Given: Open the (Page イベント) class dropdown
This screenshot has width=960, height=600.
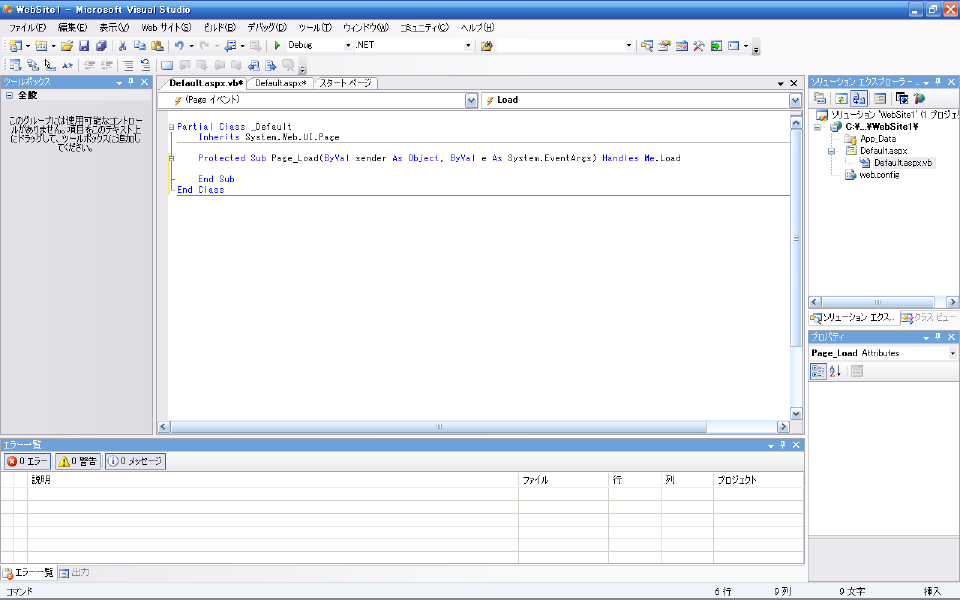Looking at the screenshot, I should click(x=471, y=100).
